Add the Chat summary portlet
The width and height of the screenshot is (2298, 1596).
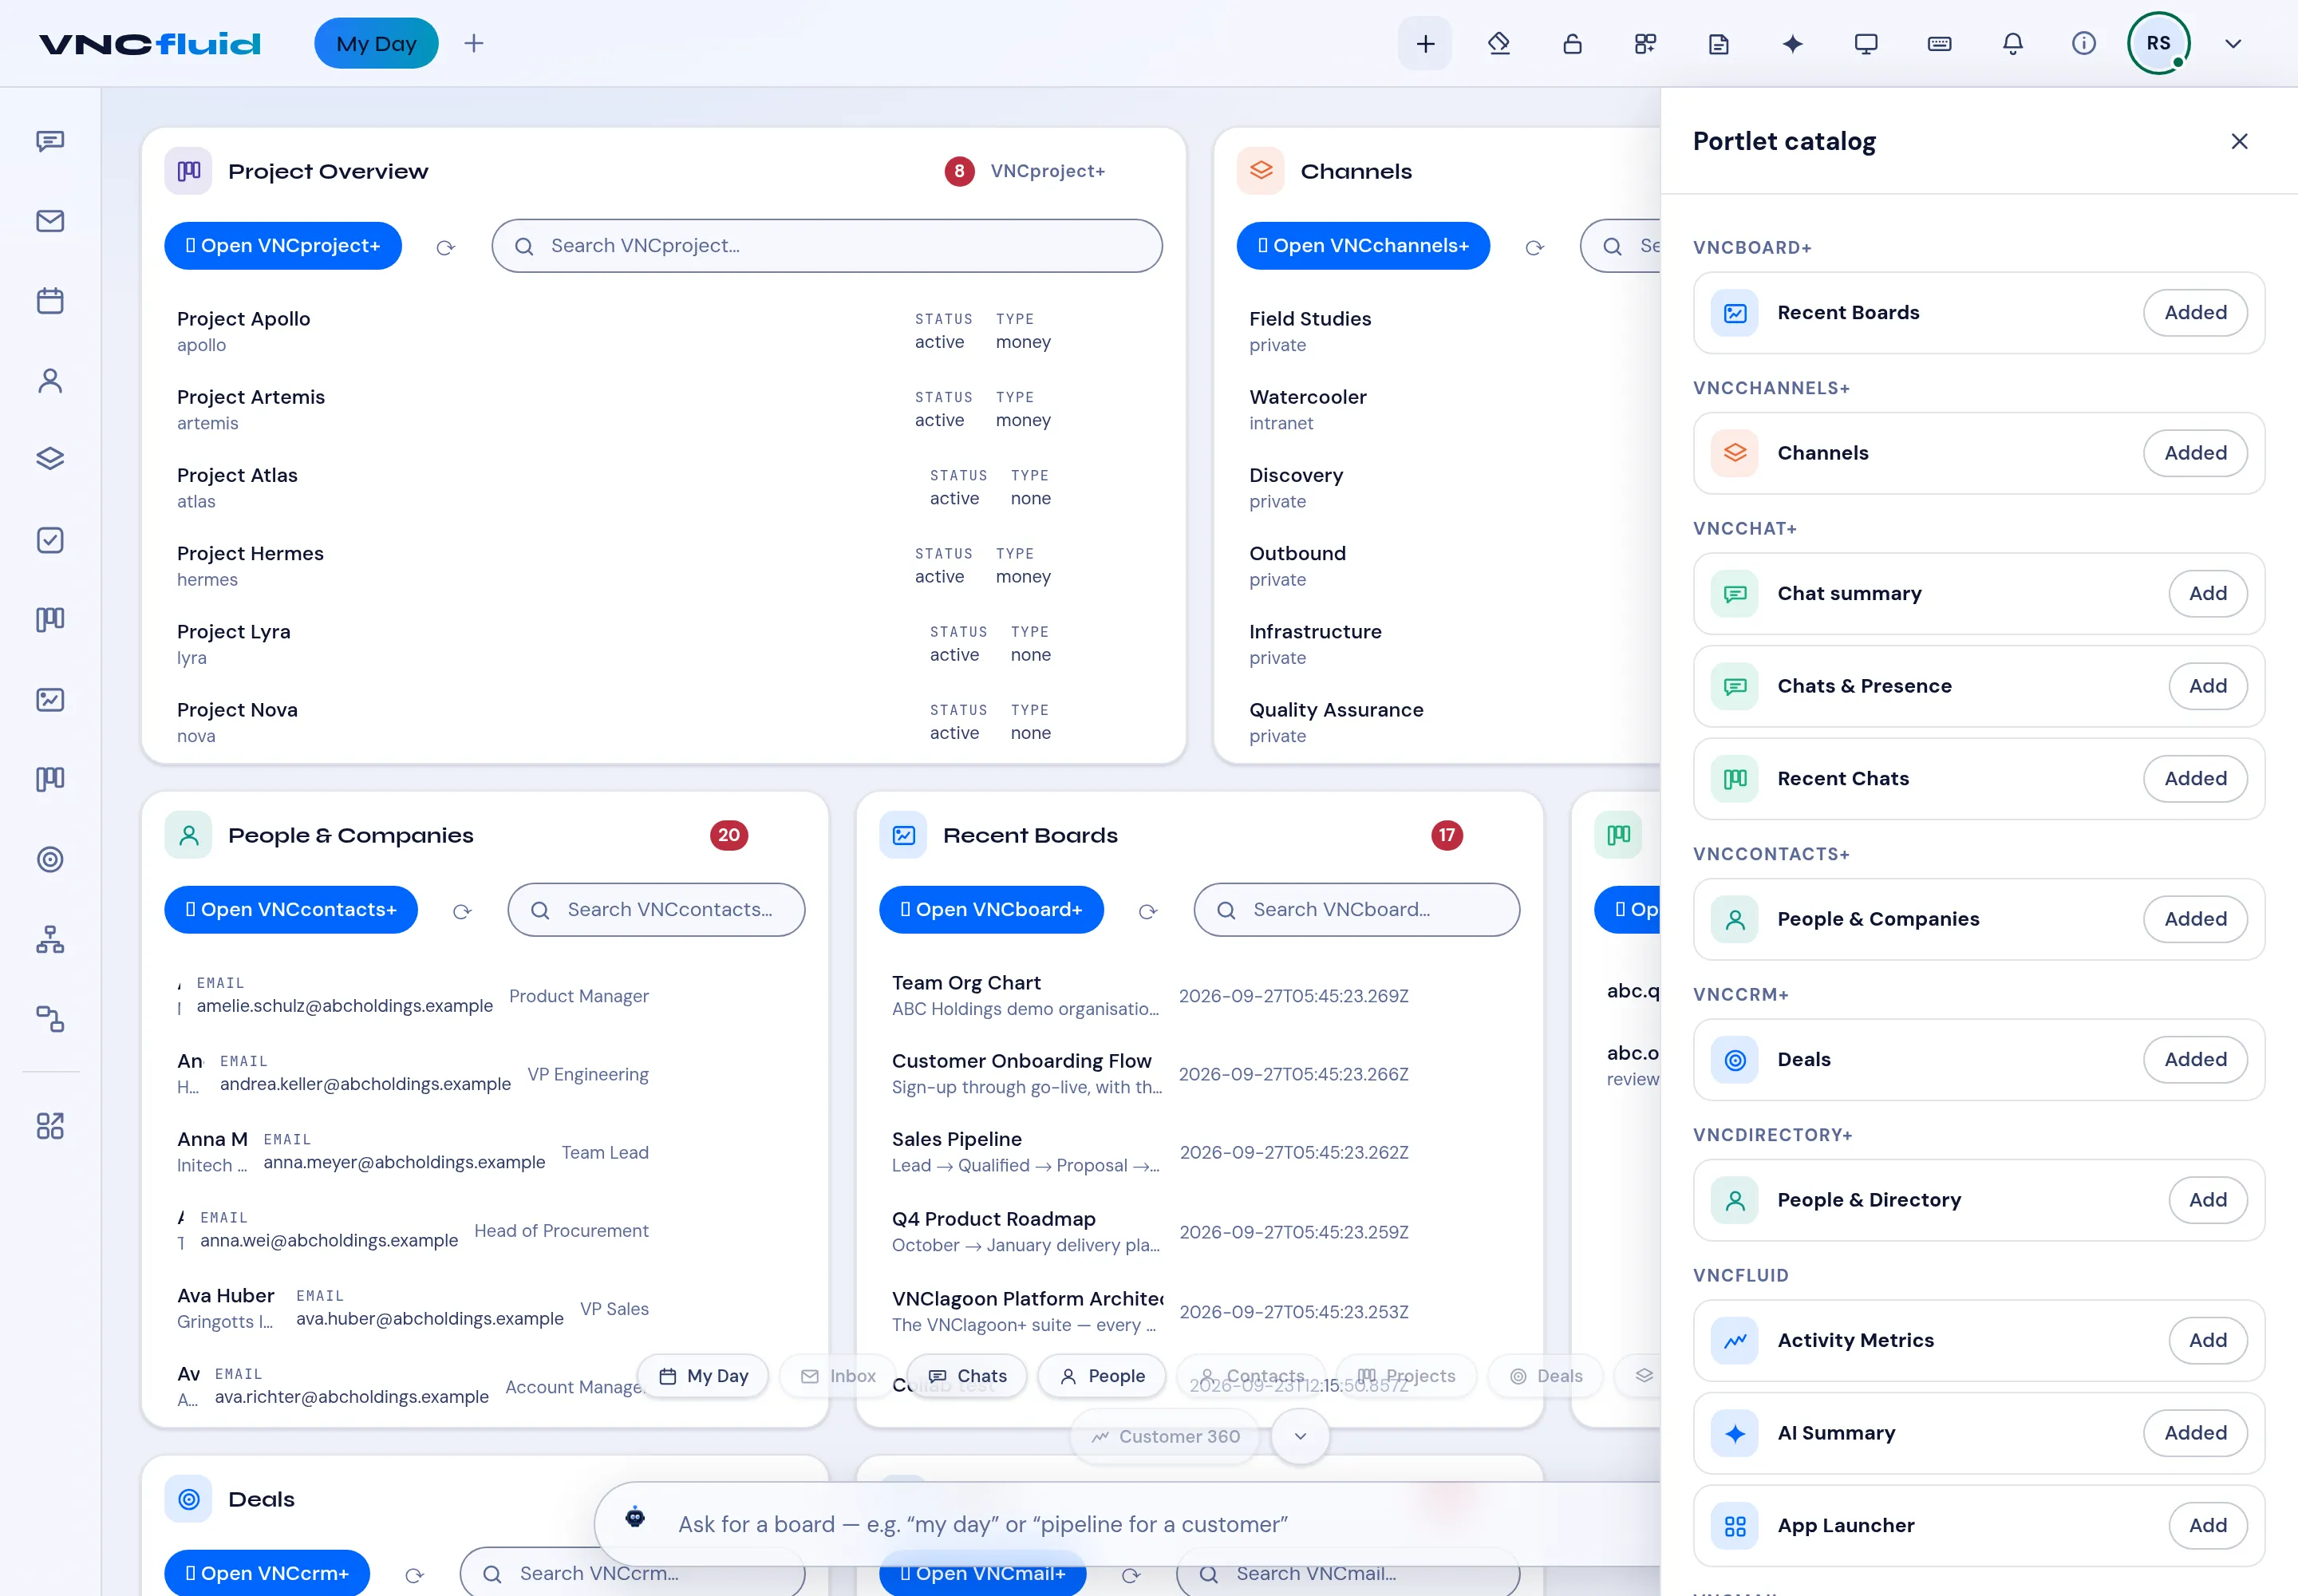click(2207, 594)
